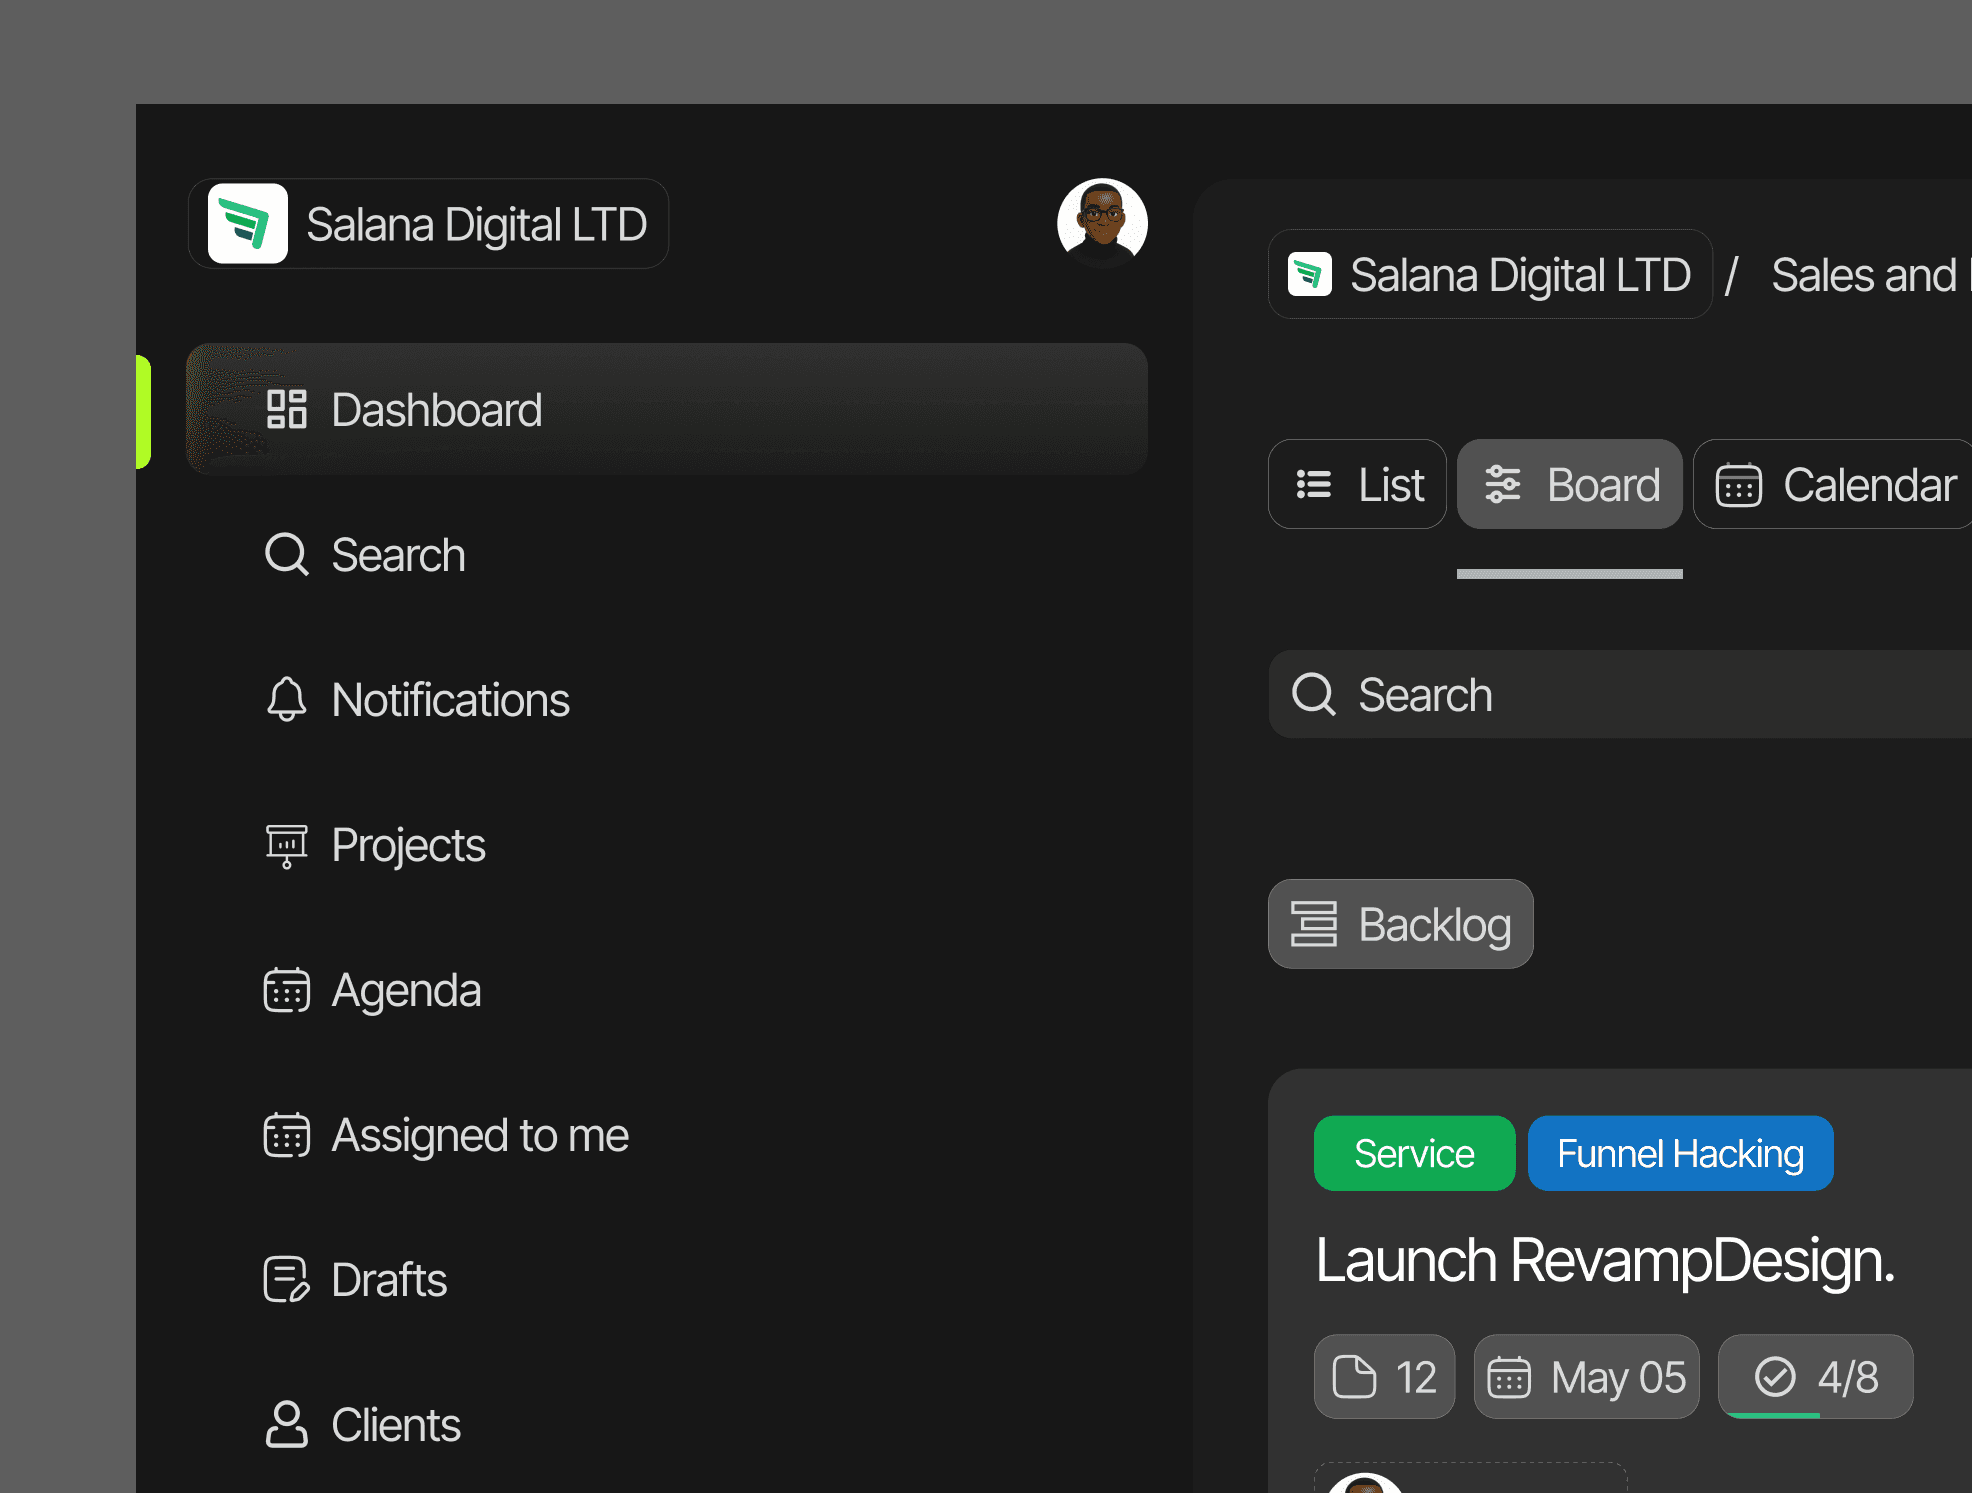Click the Clients person icon

[x=286, y=1424]
